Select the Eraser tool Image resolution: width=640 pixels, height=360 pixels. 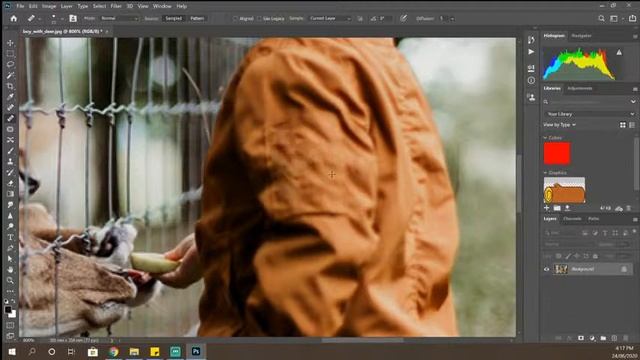[x=11, y=183]
